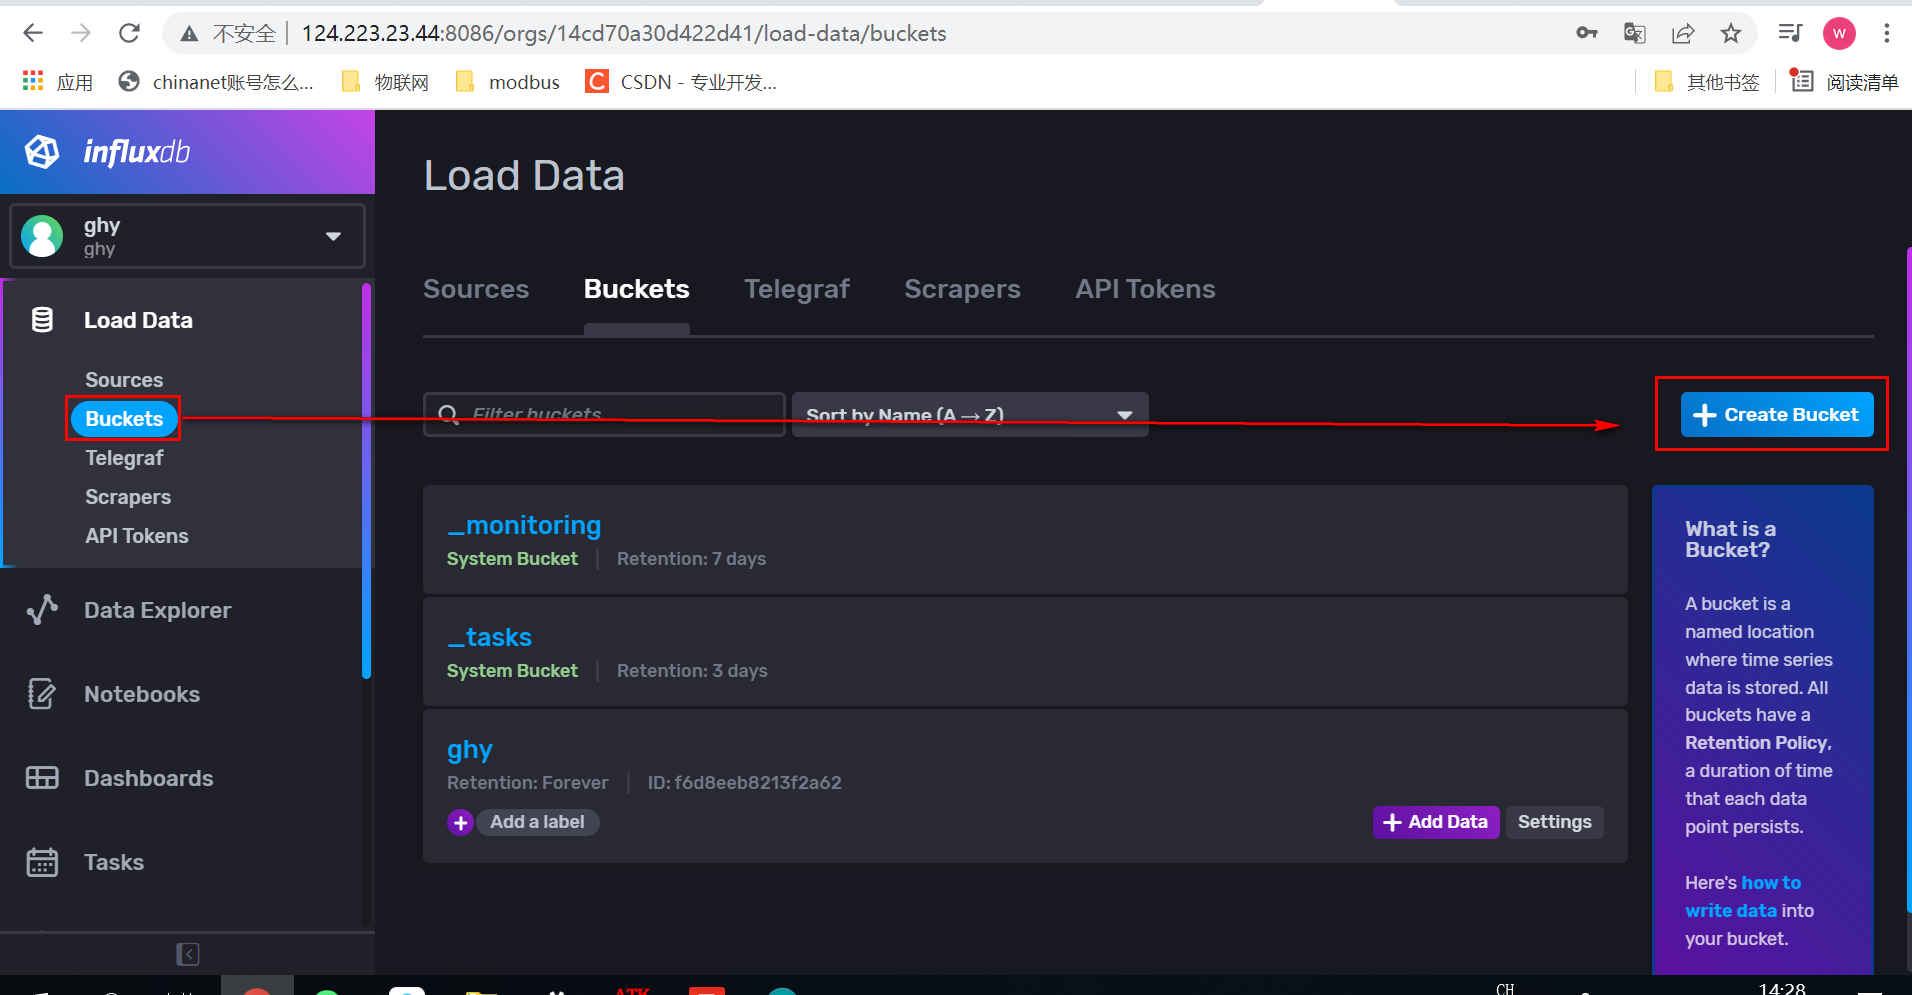Open Dashboards using its sidebar icon
Image resolution: width=1912 pixels, height=995 pixels.
[x=42, y=777]
